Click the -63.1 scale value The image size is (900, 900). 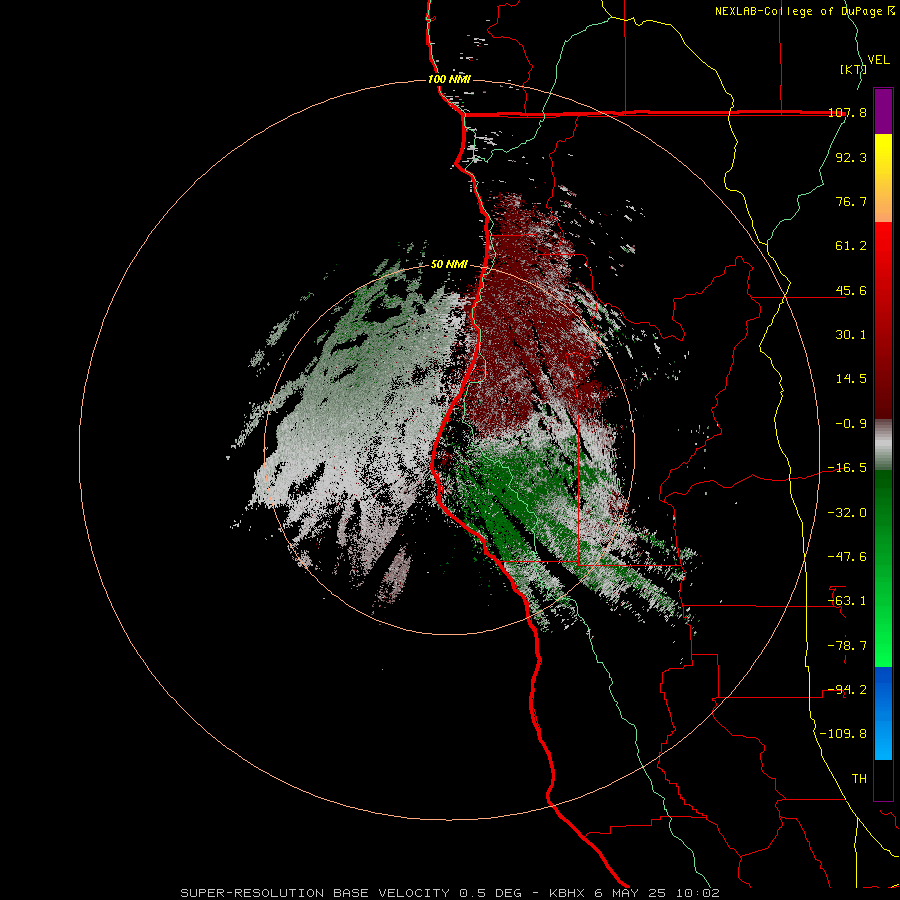click(x=847, y=601)
